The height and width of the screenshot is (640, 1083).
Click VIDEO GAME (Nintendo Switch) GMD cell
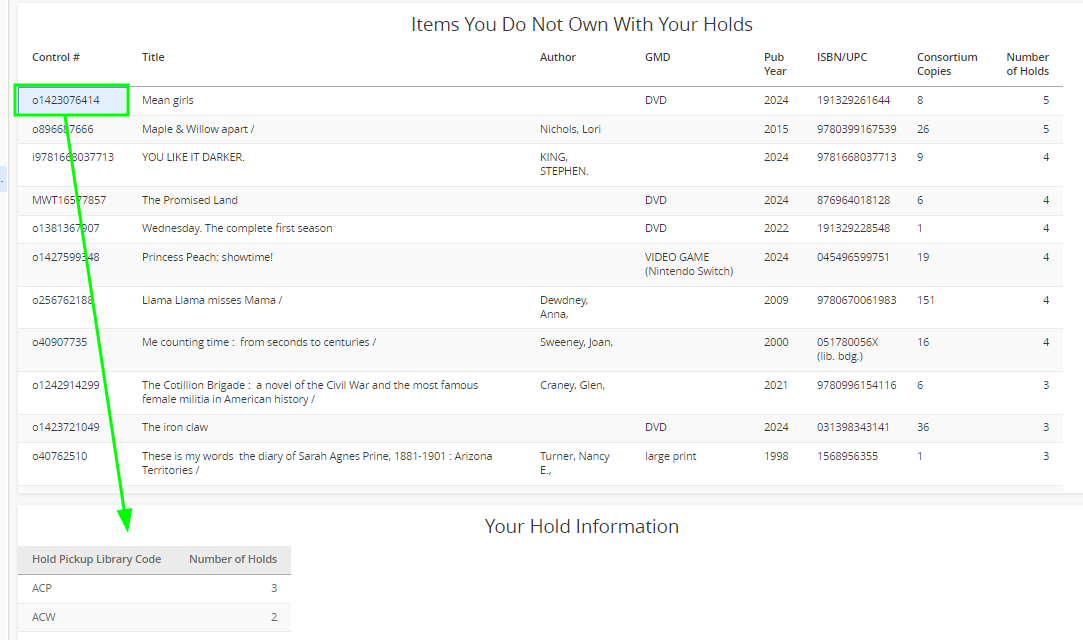point(689,264)
